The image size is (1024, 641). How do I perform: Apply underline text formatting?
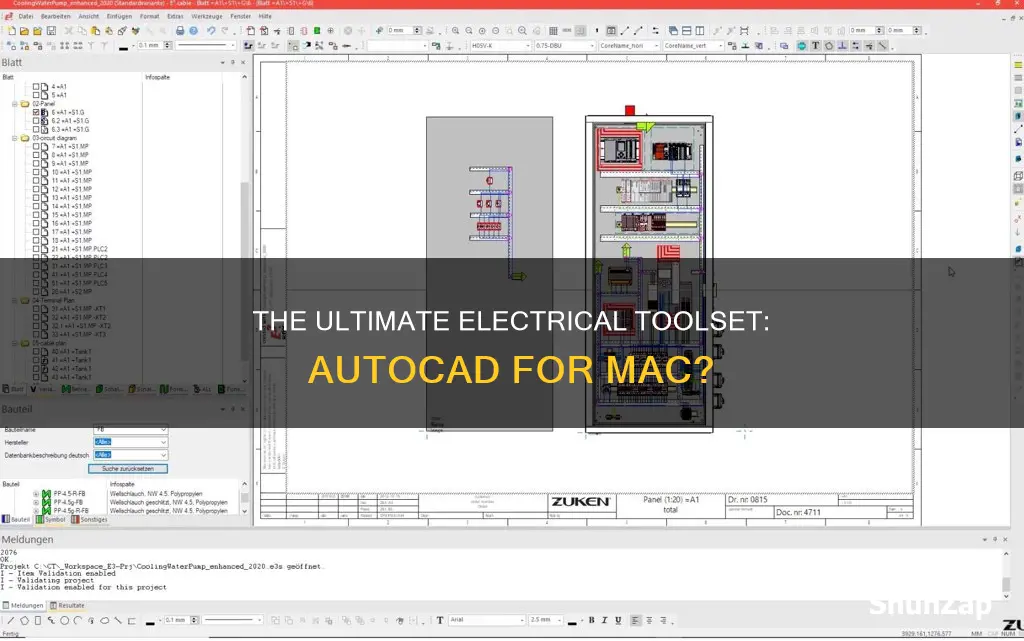(x=618, y=620)
